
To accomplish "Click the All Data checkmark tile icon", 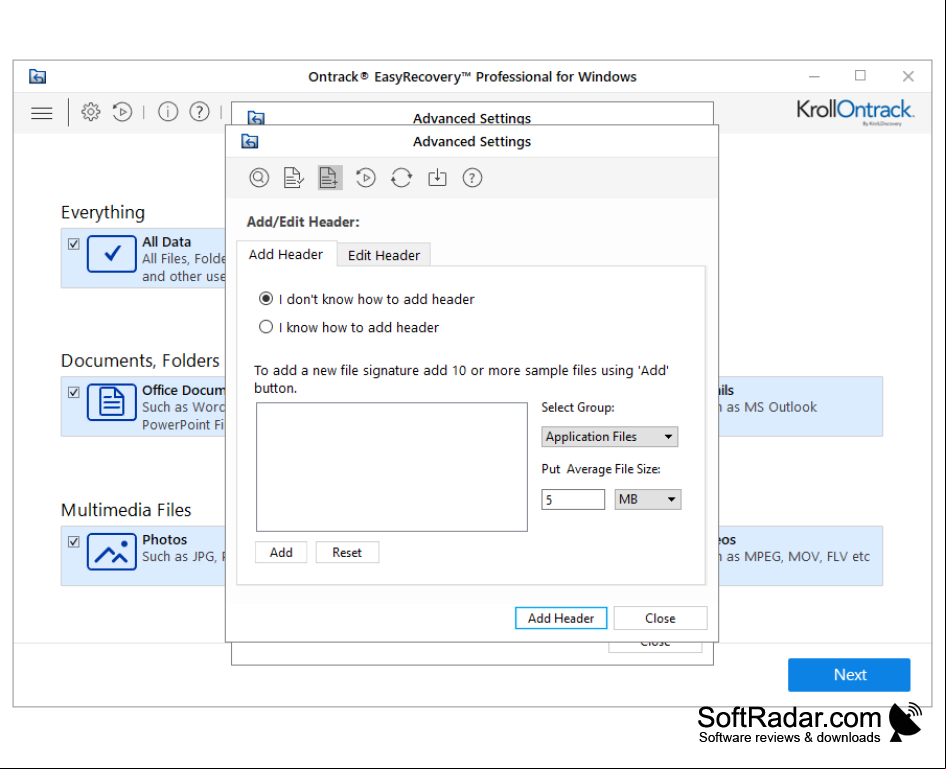I will [112, 254].
